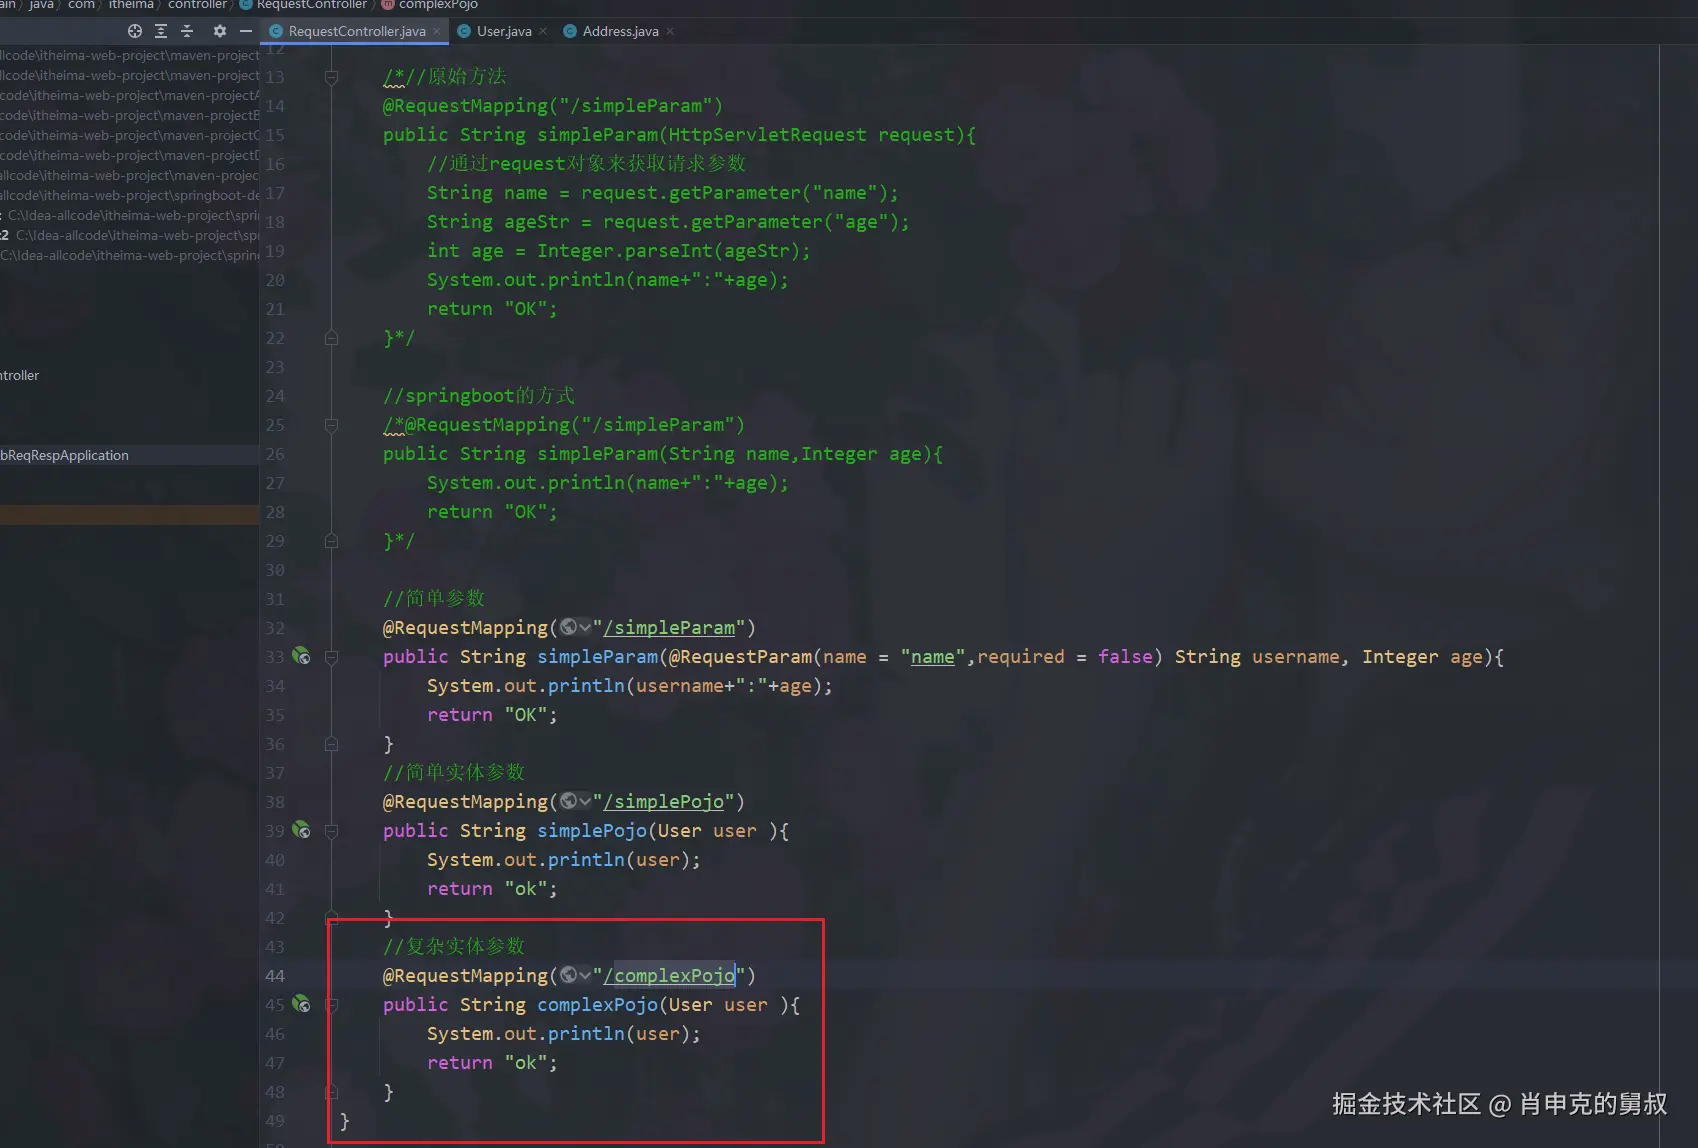Click the endpoint gutter icon on line 45
This screenshot has height=1148, width=1698.
[301, 1005]
